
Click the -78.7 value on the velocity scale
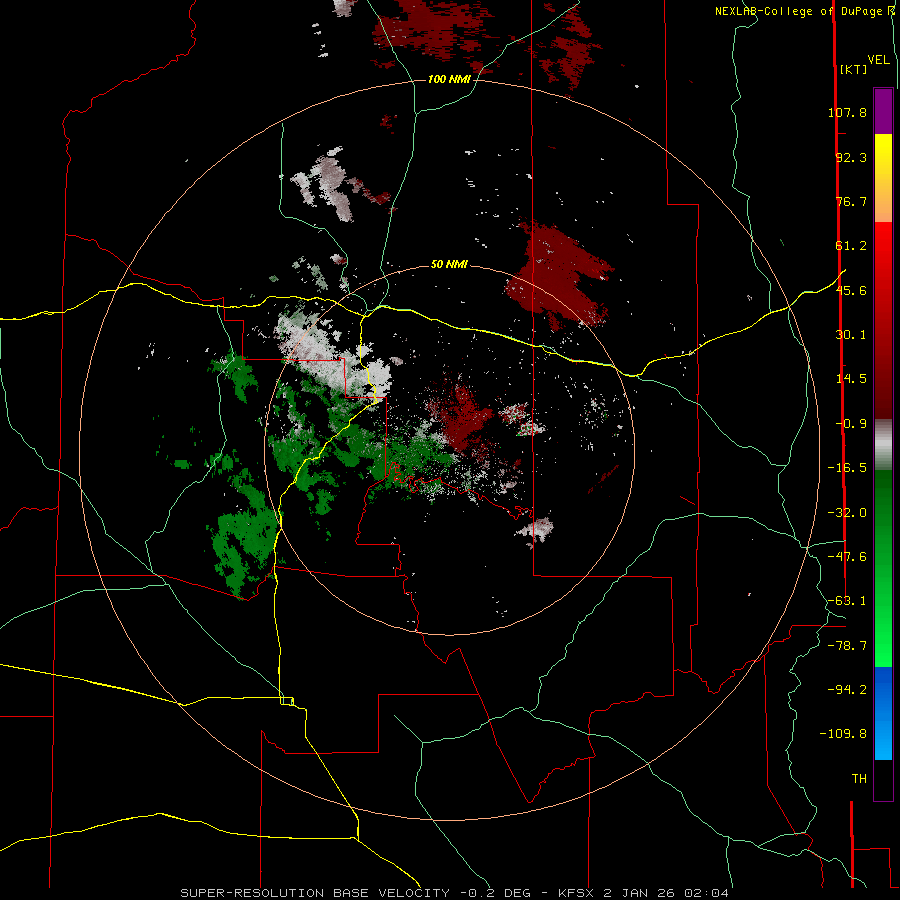click(847, 646)
